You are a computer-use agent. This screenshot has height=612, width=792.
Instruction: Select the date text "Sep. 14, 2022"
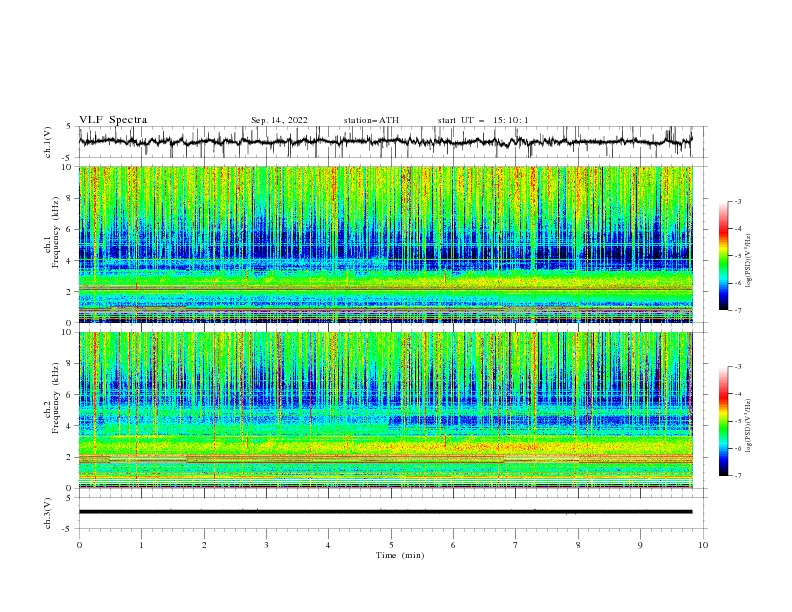click(x=279, y=120)
